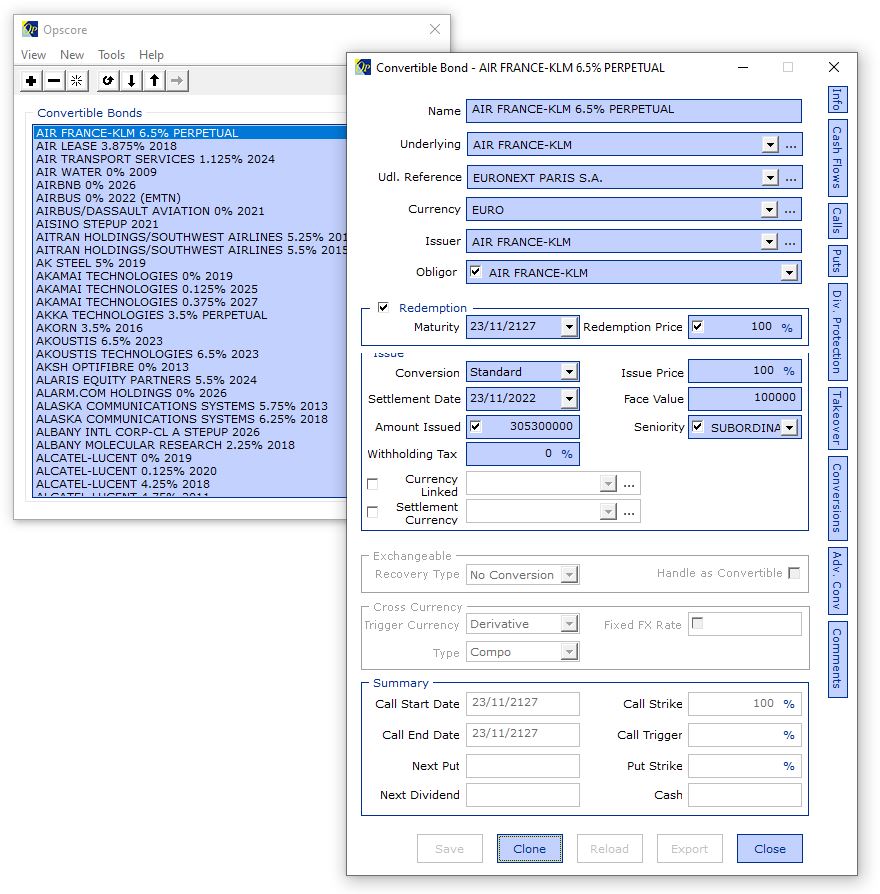
Task: Expand the Currency dropdown arrow
Action: (x=769, y=210)
